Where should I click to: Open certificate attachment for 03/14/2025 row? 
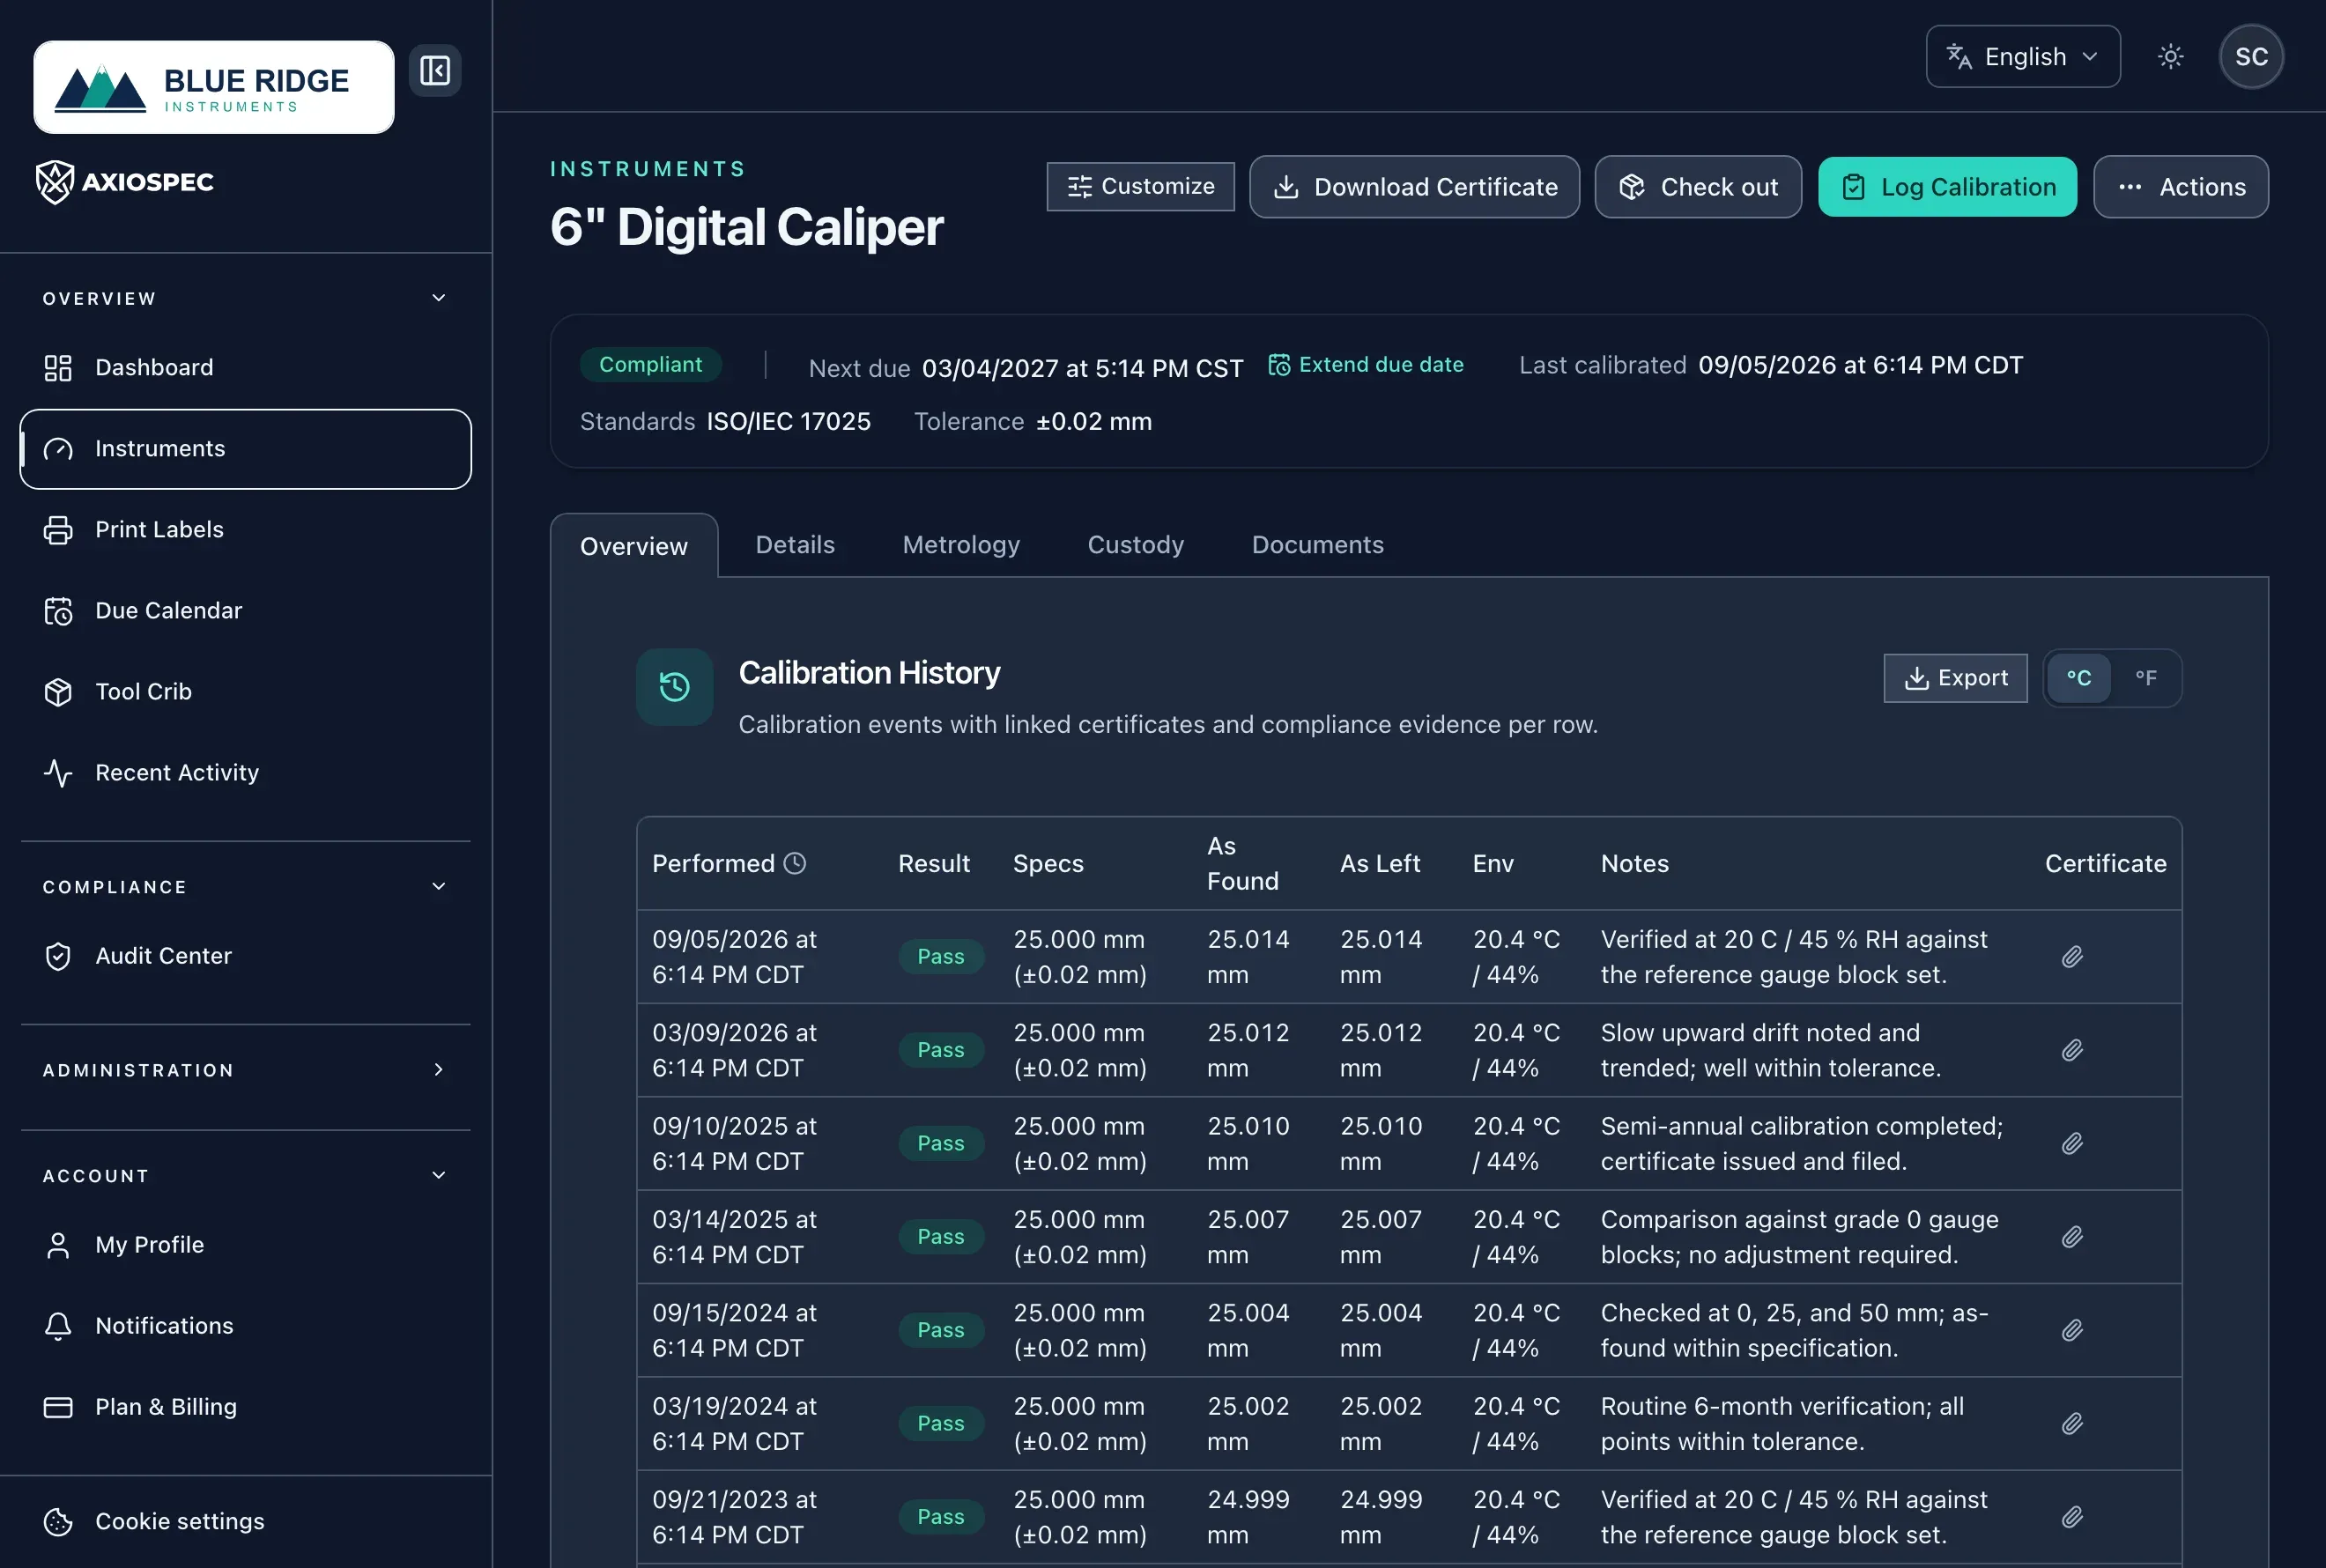[x=2072, y=1237]
